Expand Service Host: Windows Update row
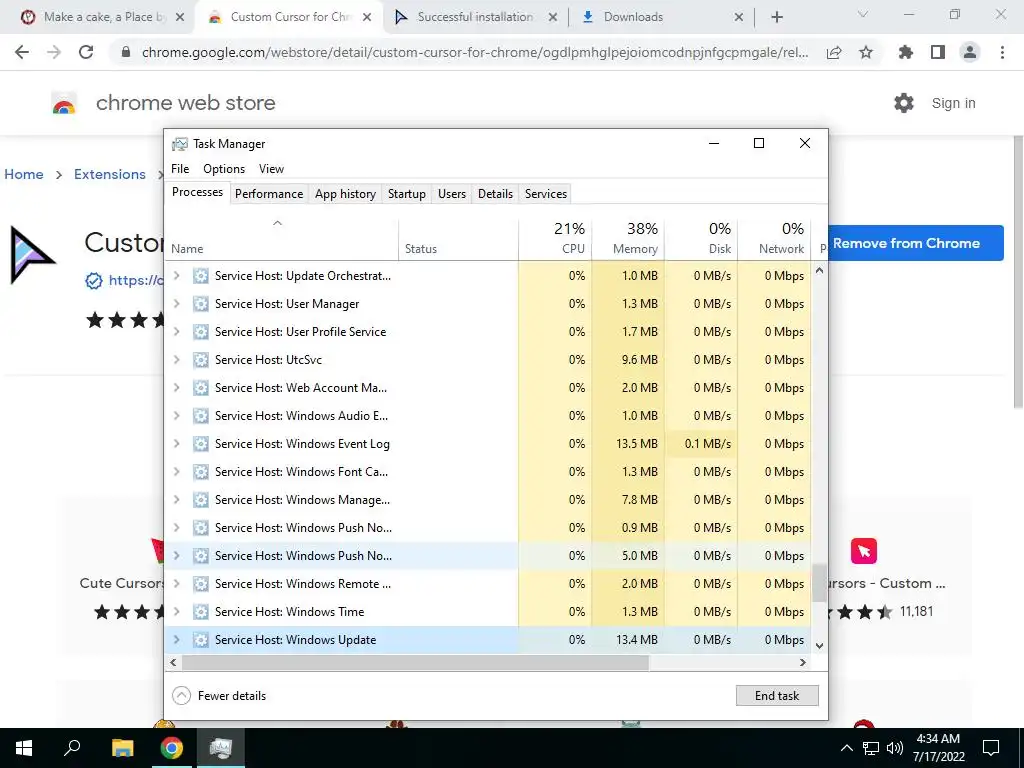 click(x=176, y=640)
